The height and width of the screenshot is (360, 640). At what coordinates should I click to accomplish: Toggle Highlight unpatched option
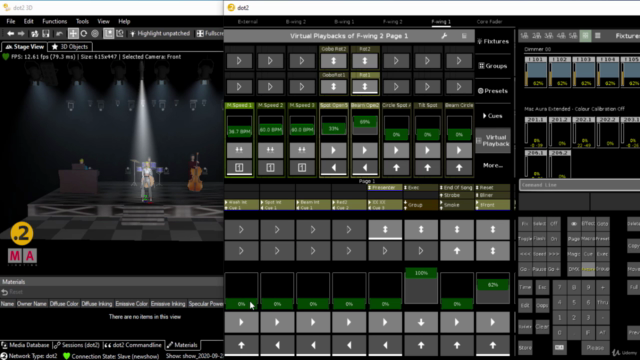(160, 33)
